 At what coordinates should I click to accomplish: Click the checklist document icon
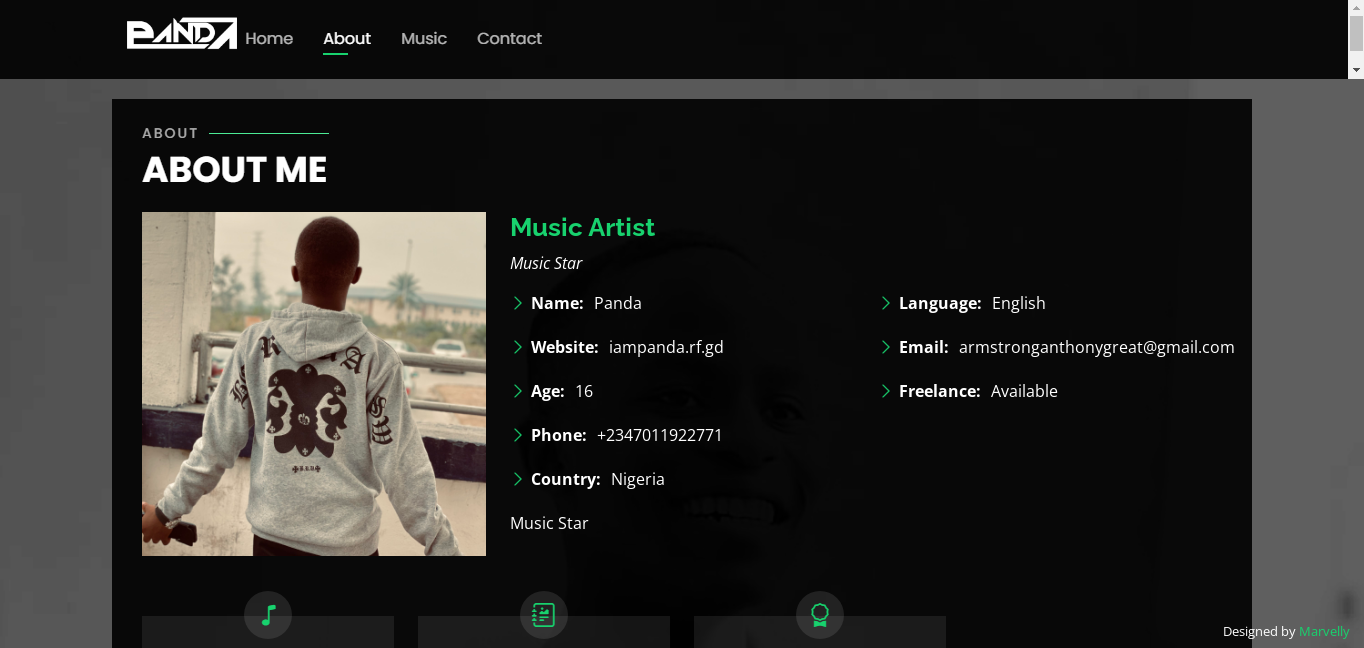point(543,615)
